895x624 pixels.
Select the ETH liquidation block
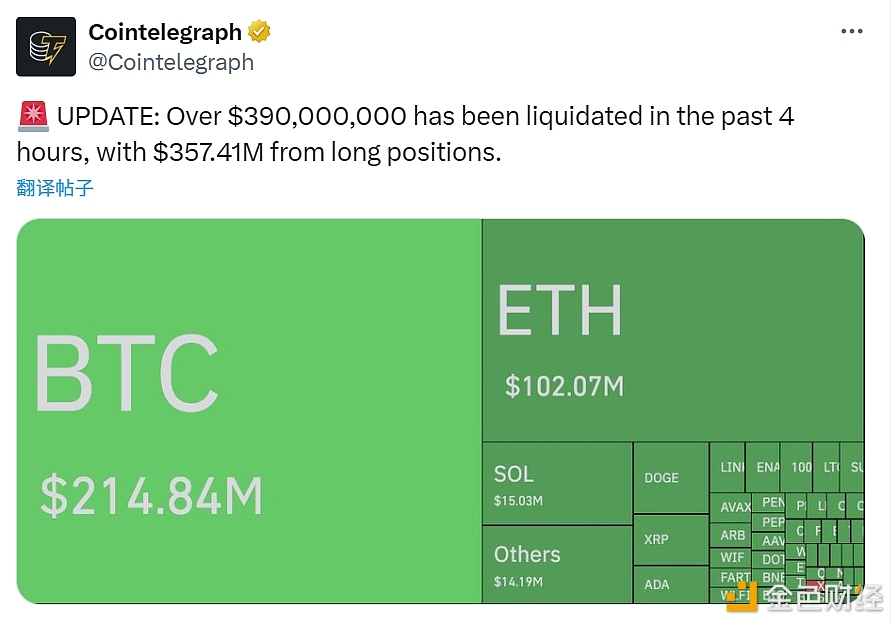[x=672, y=331]
